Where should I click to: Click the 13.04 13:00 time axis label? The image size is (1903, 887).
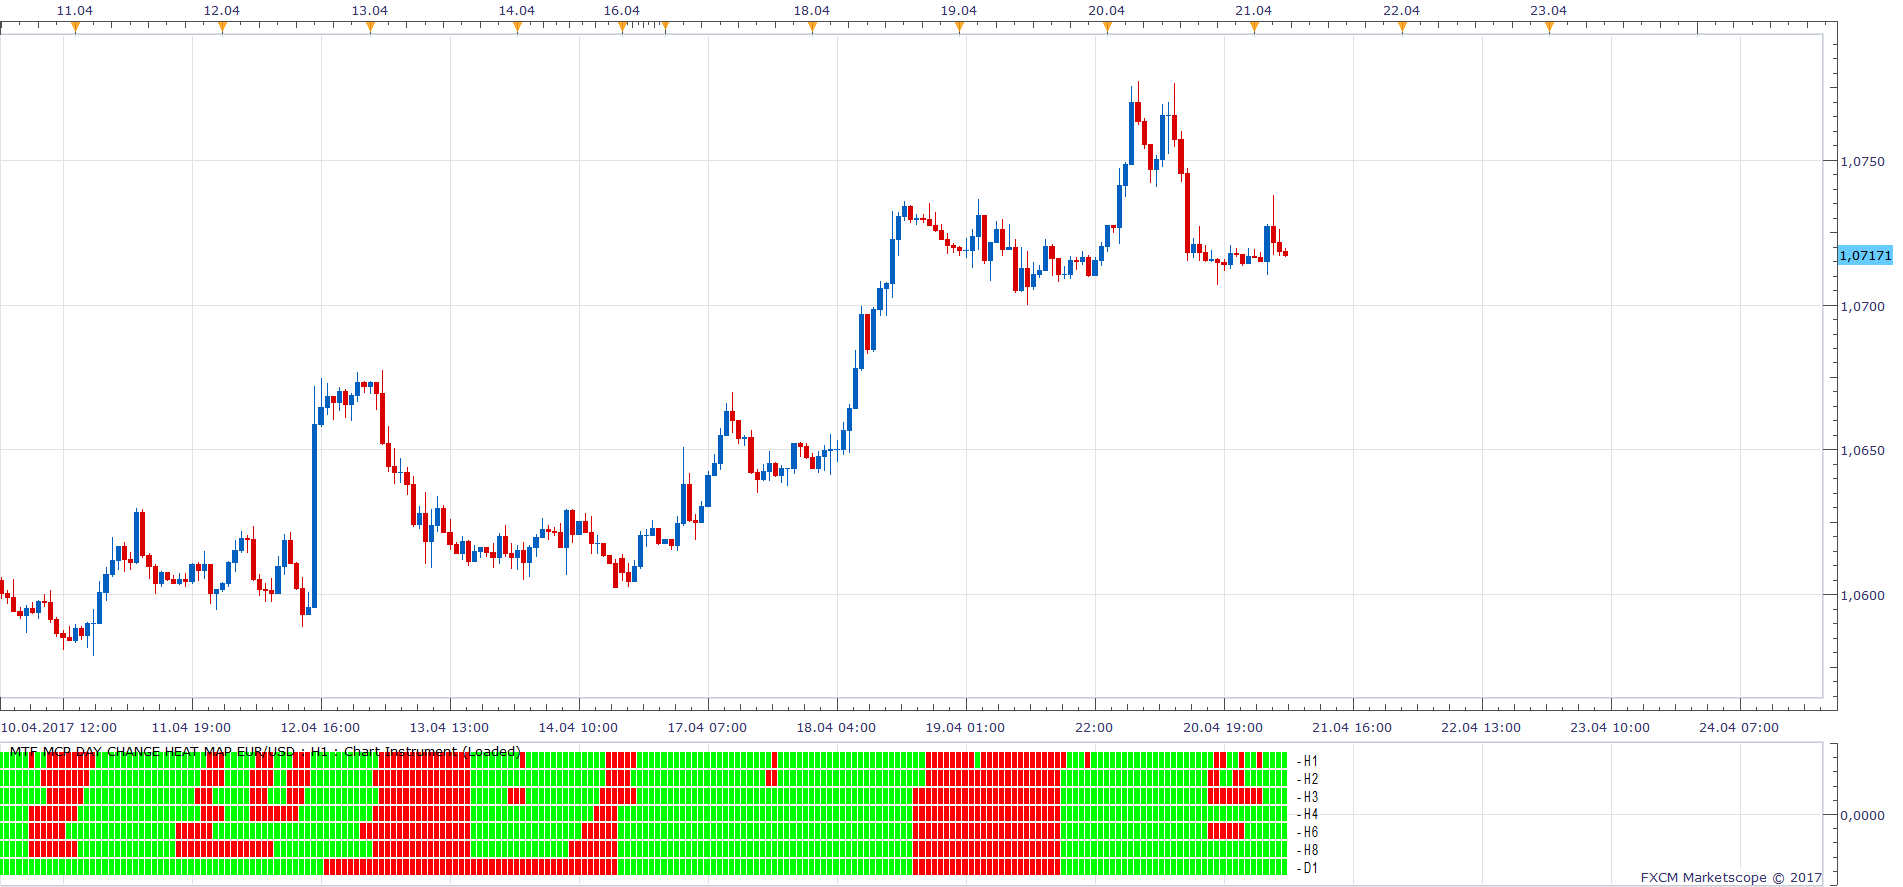(449, 728)
